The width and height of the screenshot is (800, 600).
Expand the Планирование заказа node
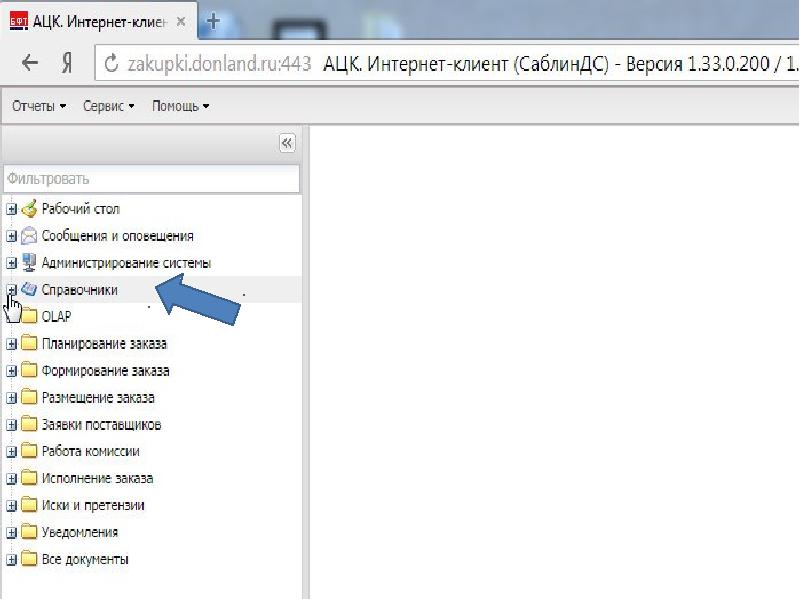11,344
